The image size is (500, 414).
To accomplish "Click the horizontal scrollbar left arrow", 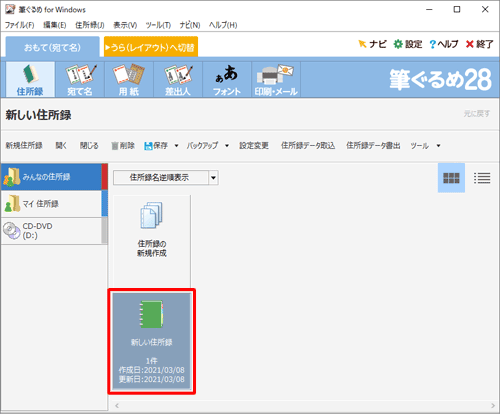I will pos(117,406).
